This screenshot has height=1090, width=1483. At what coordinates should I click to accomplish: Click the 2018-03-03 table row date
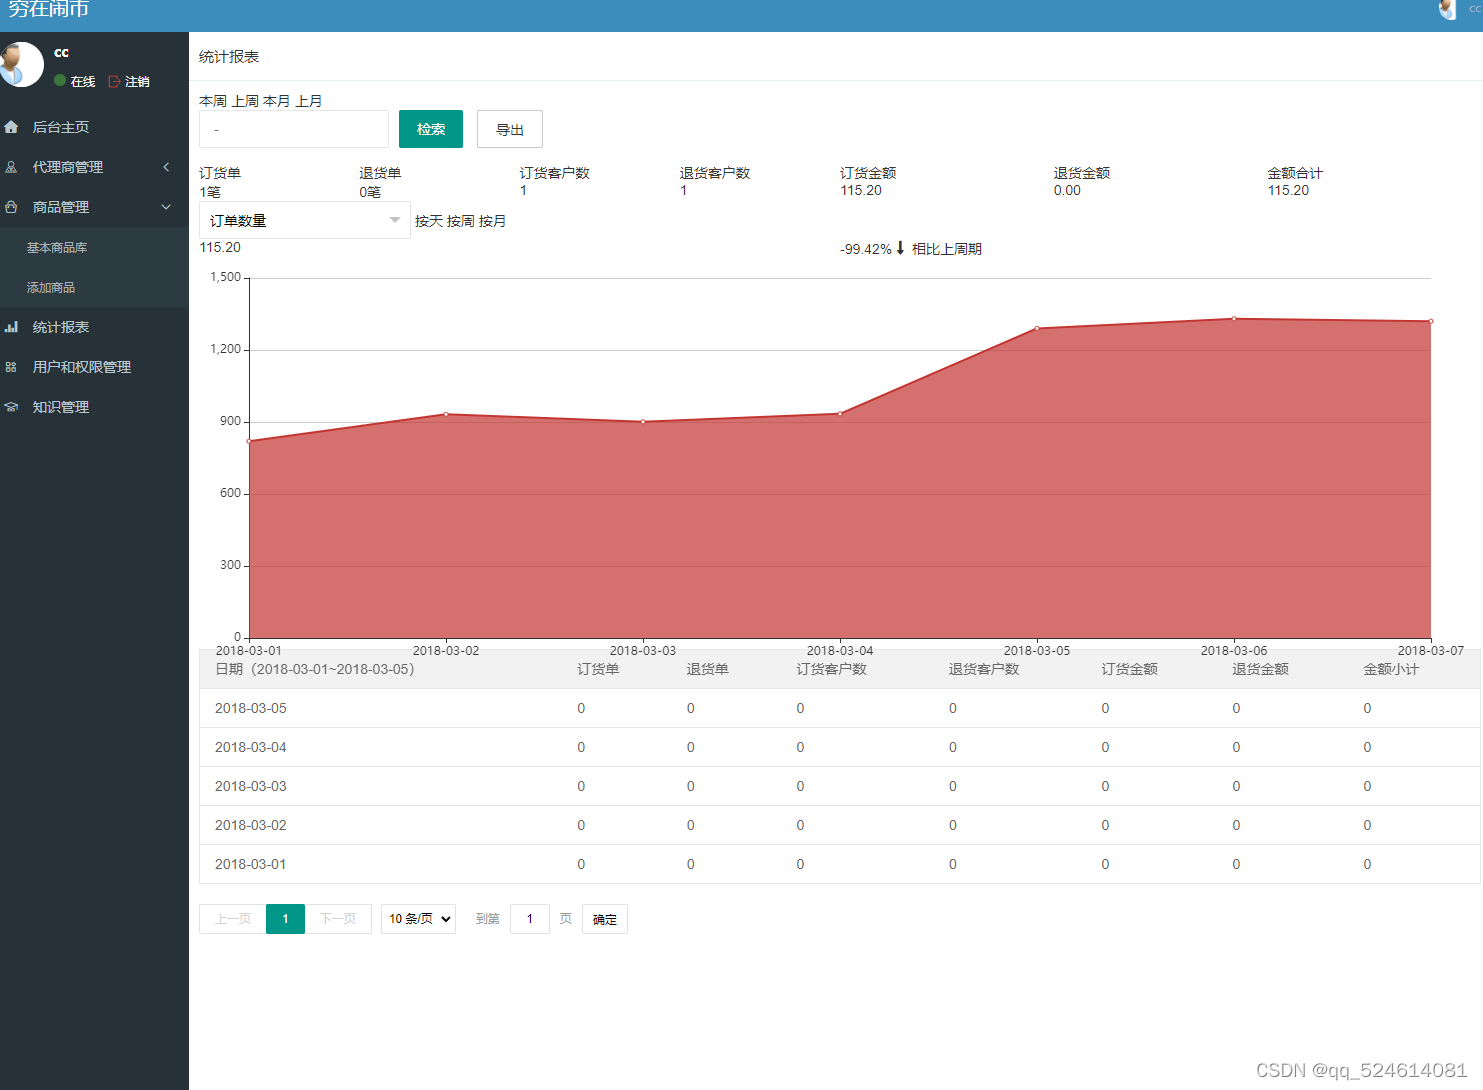click(x=251, y=786)
